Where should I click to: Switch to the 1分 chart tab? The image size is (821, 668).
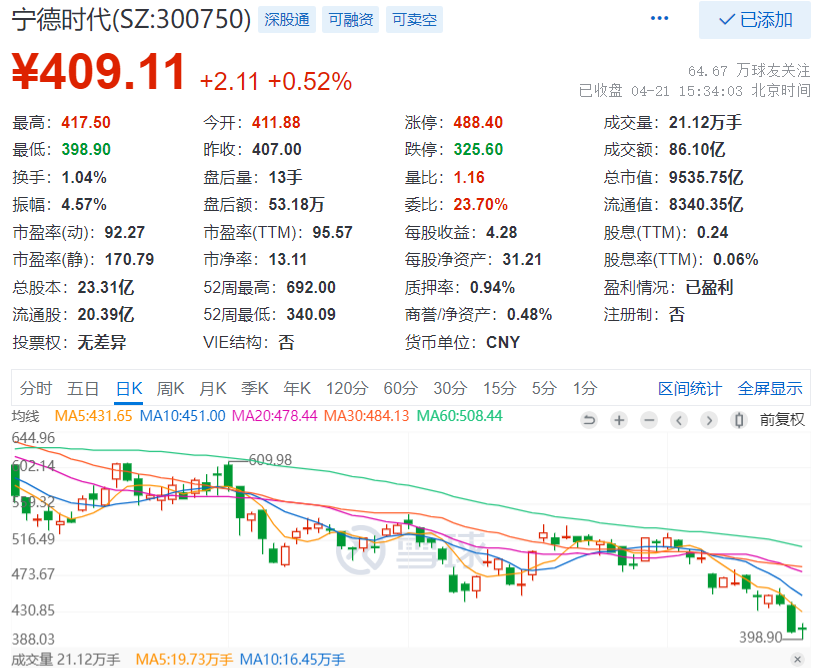pyautogui.click(x=585, y=388)
